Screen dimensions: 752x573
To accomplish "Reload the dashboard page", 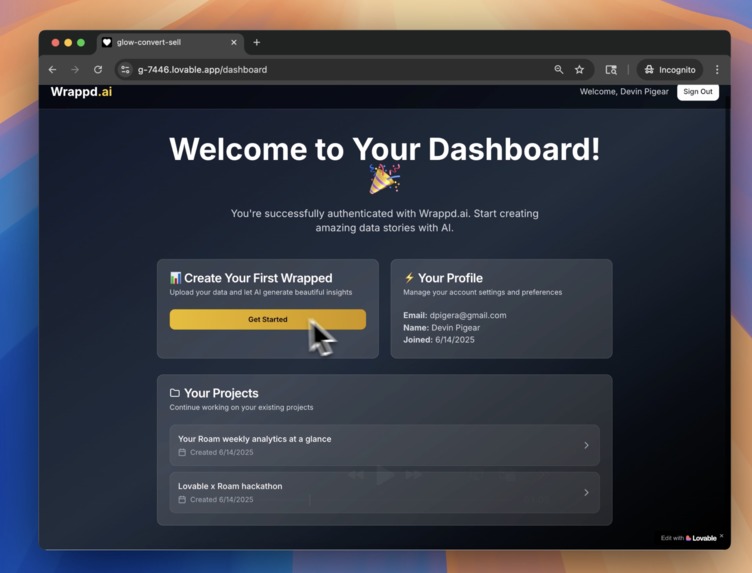I will 98,70.
